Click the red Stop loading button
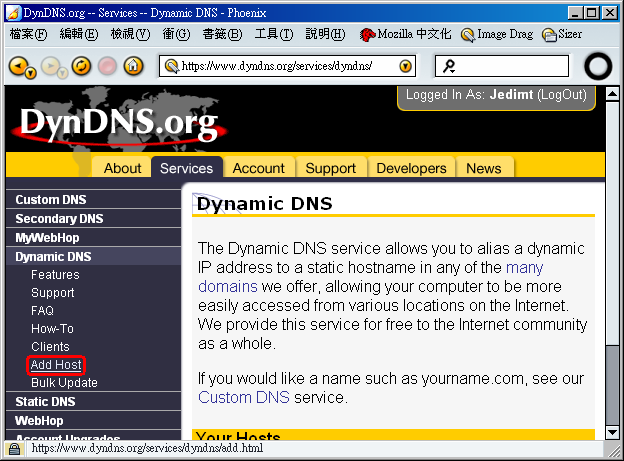 [107, 66]
